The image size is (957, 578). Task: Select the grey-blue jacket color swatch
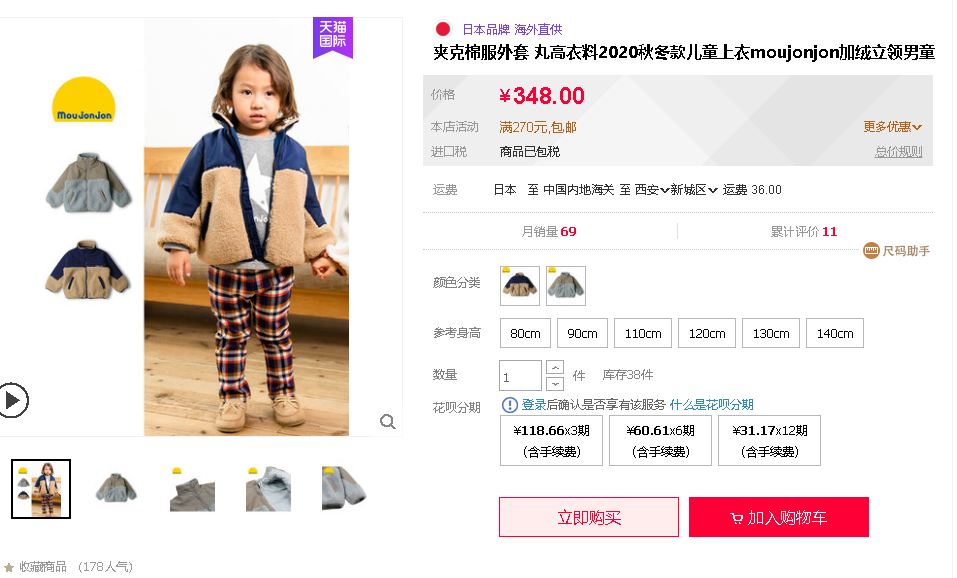point(566,286)
